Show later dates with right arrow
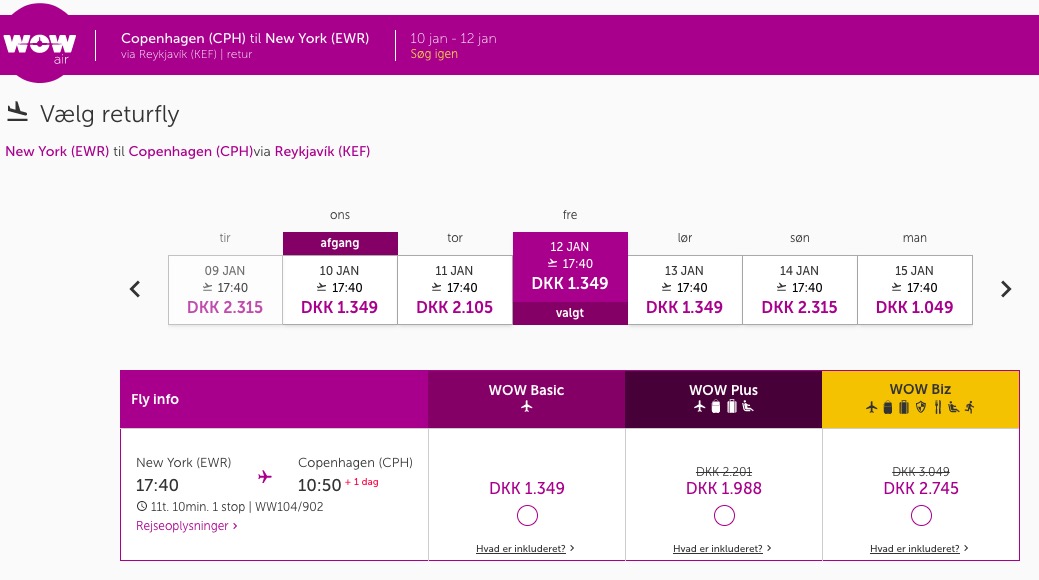This screenshot has width=1039, height=580. [x=1006, y=289]
